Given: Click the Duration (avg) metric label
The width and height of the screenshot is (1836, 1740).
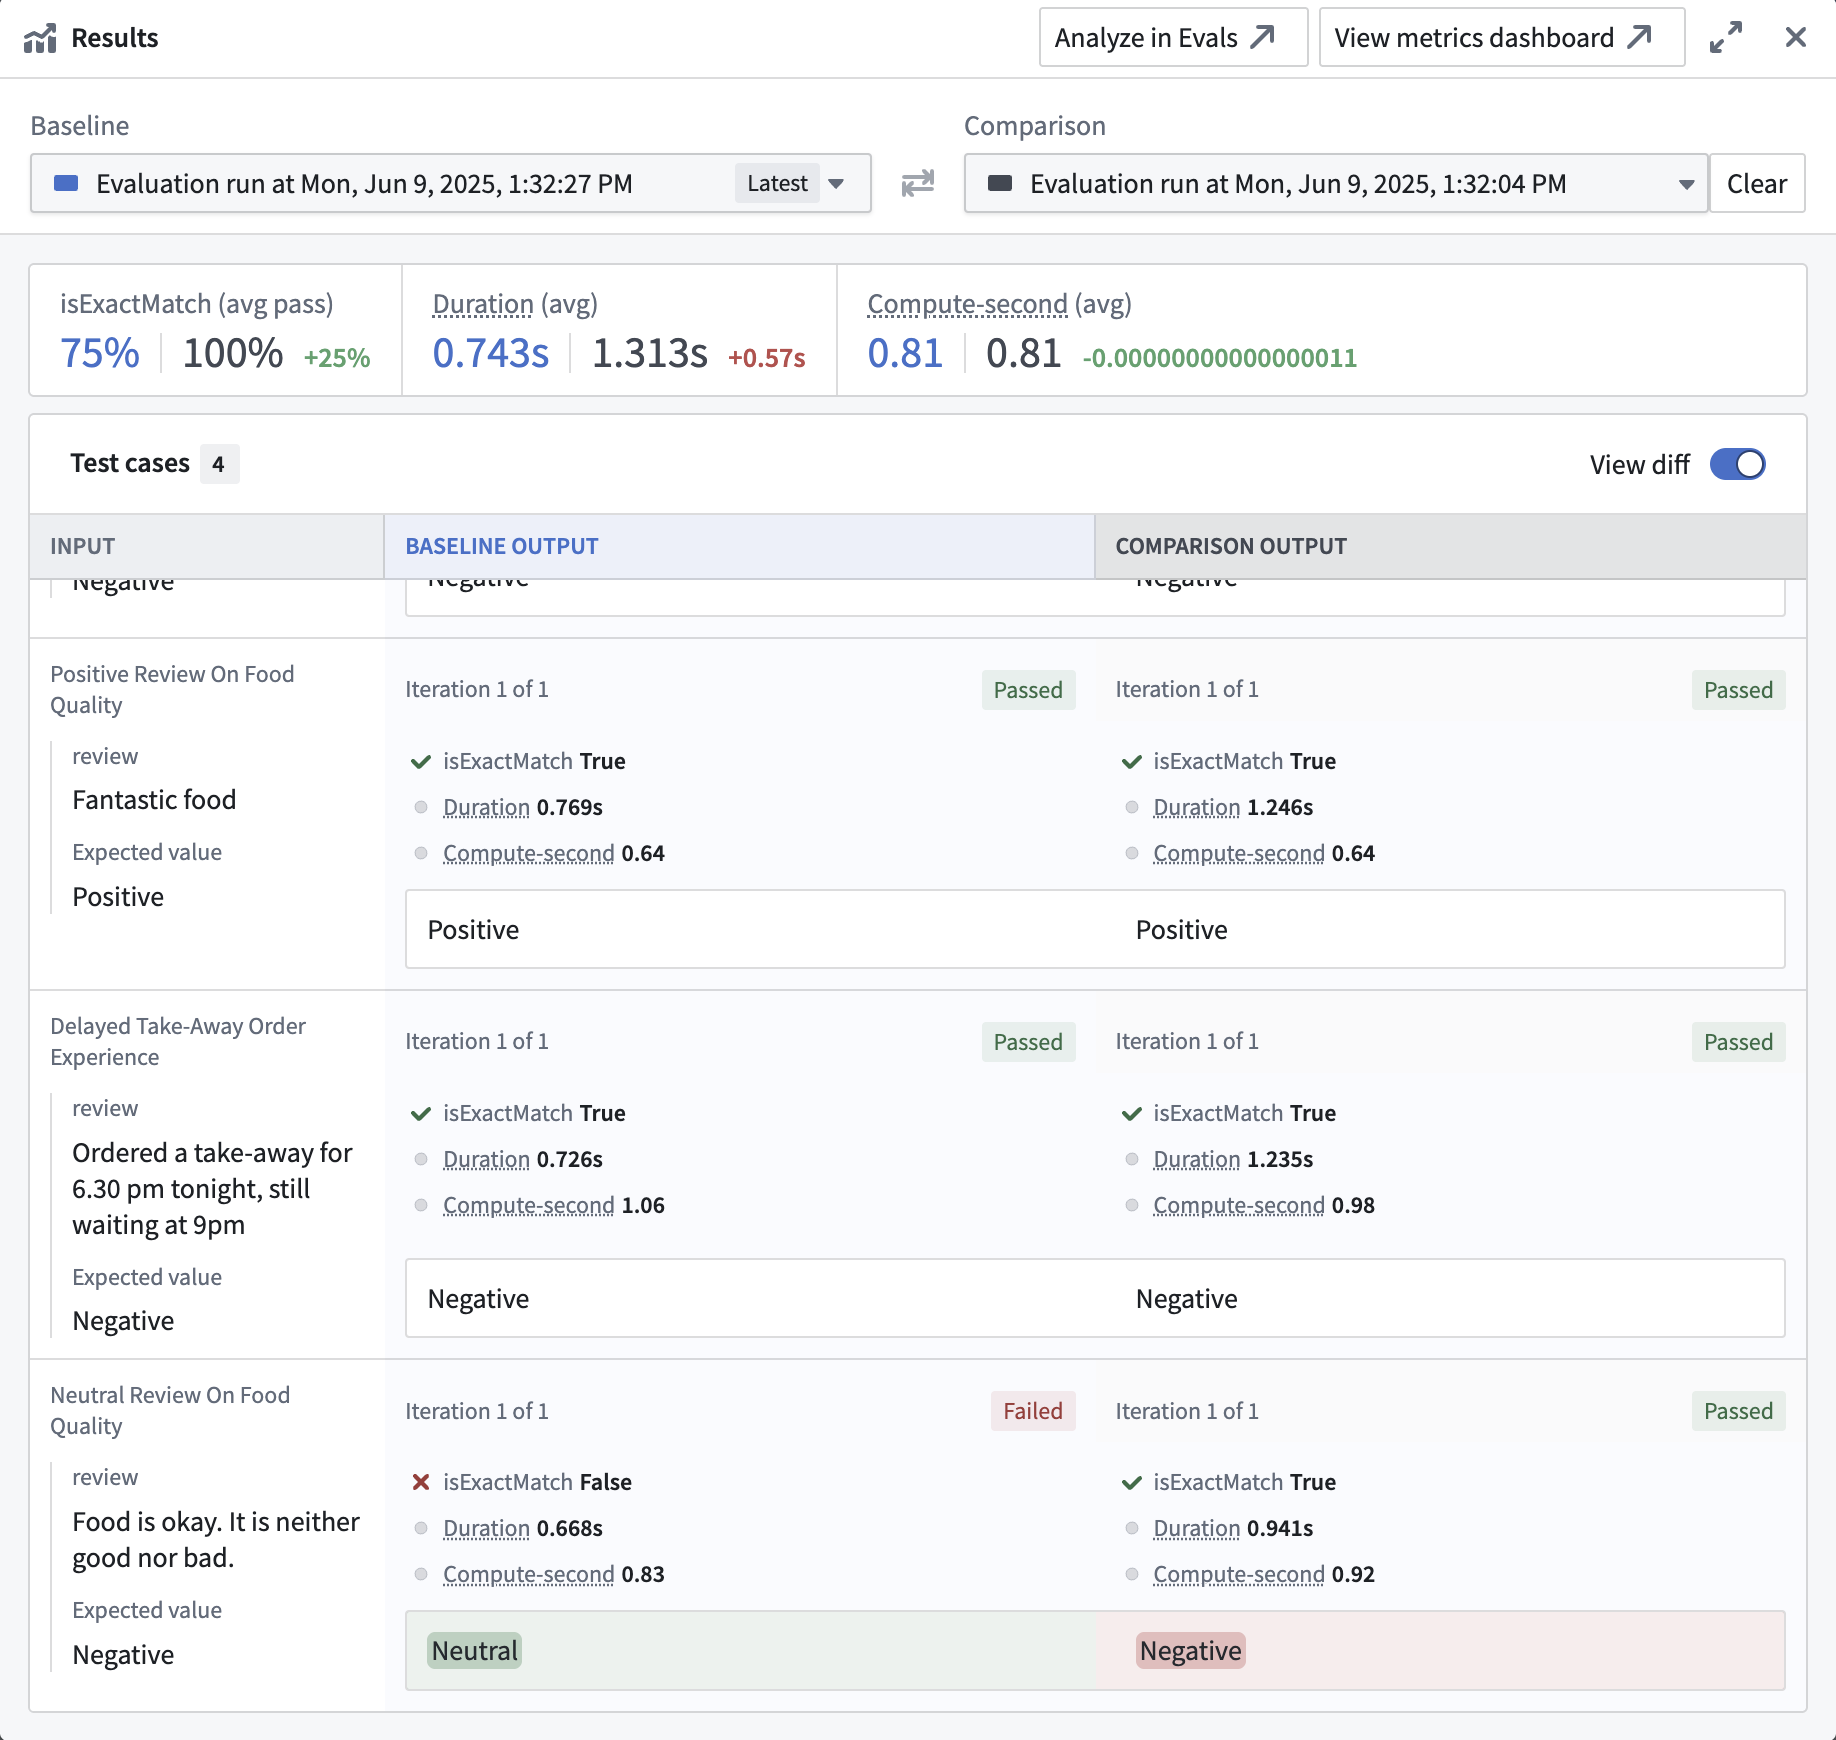Looking at the screenshot, I should click(483, 304).
